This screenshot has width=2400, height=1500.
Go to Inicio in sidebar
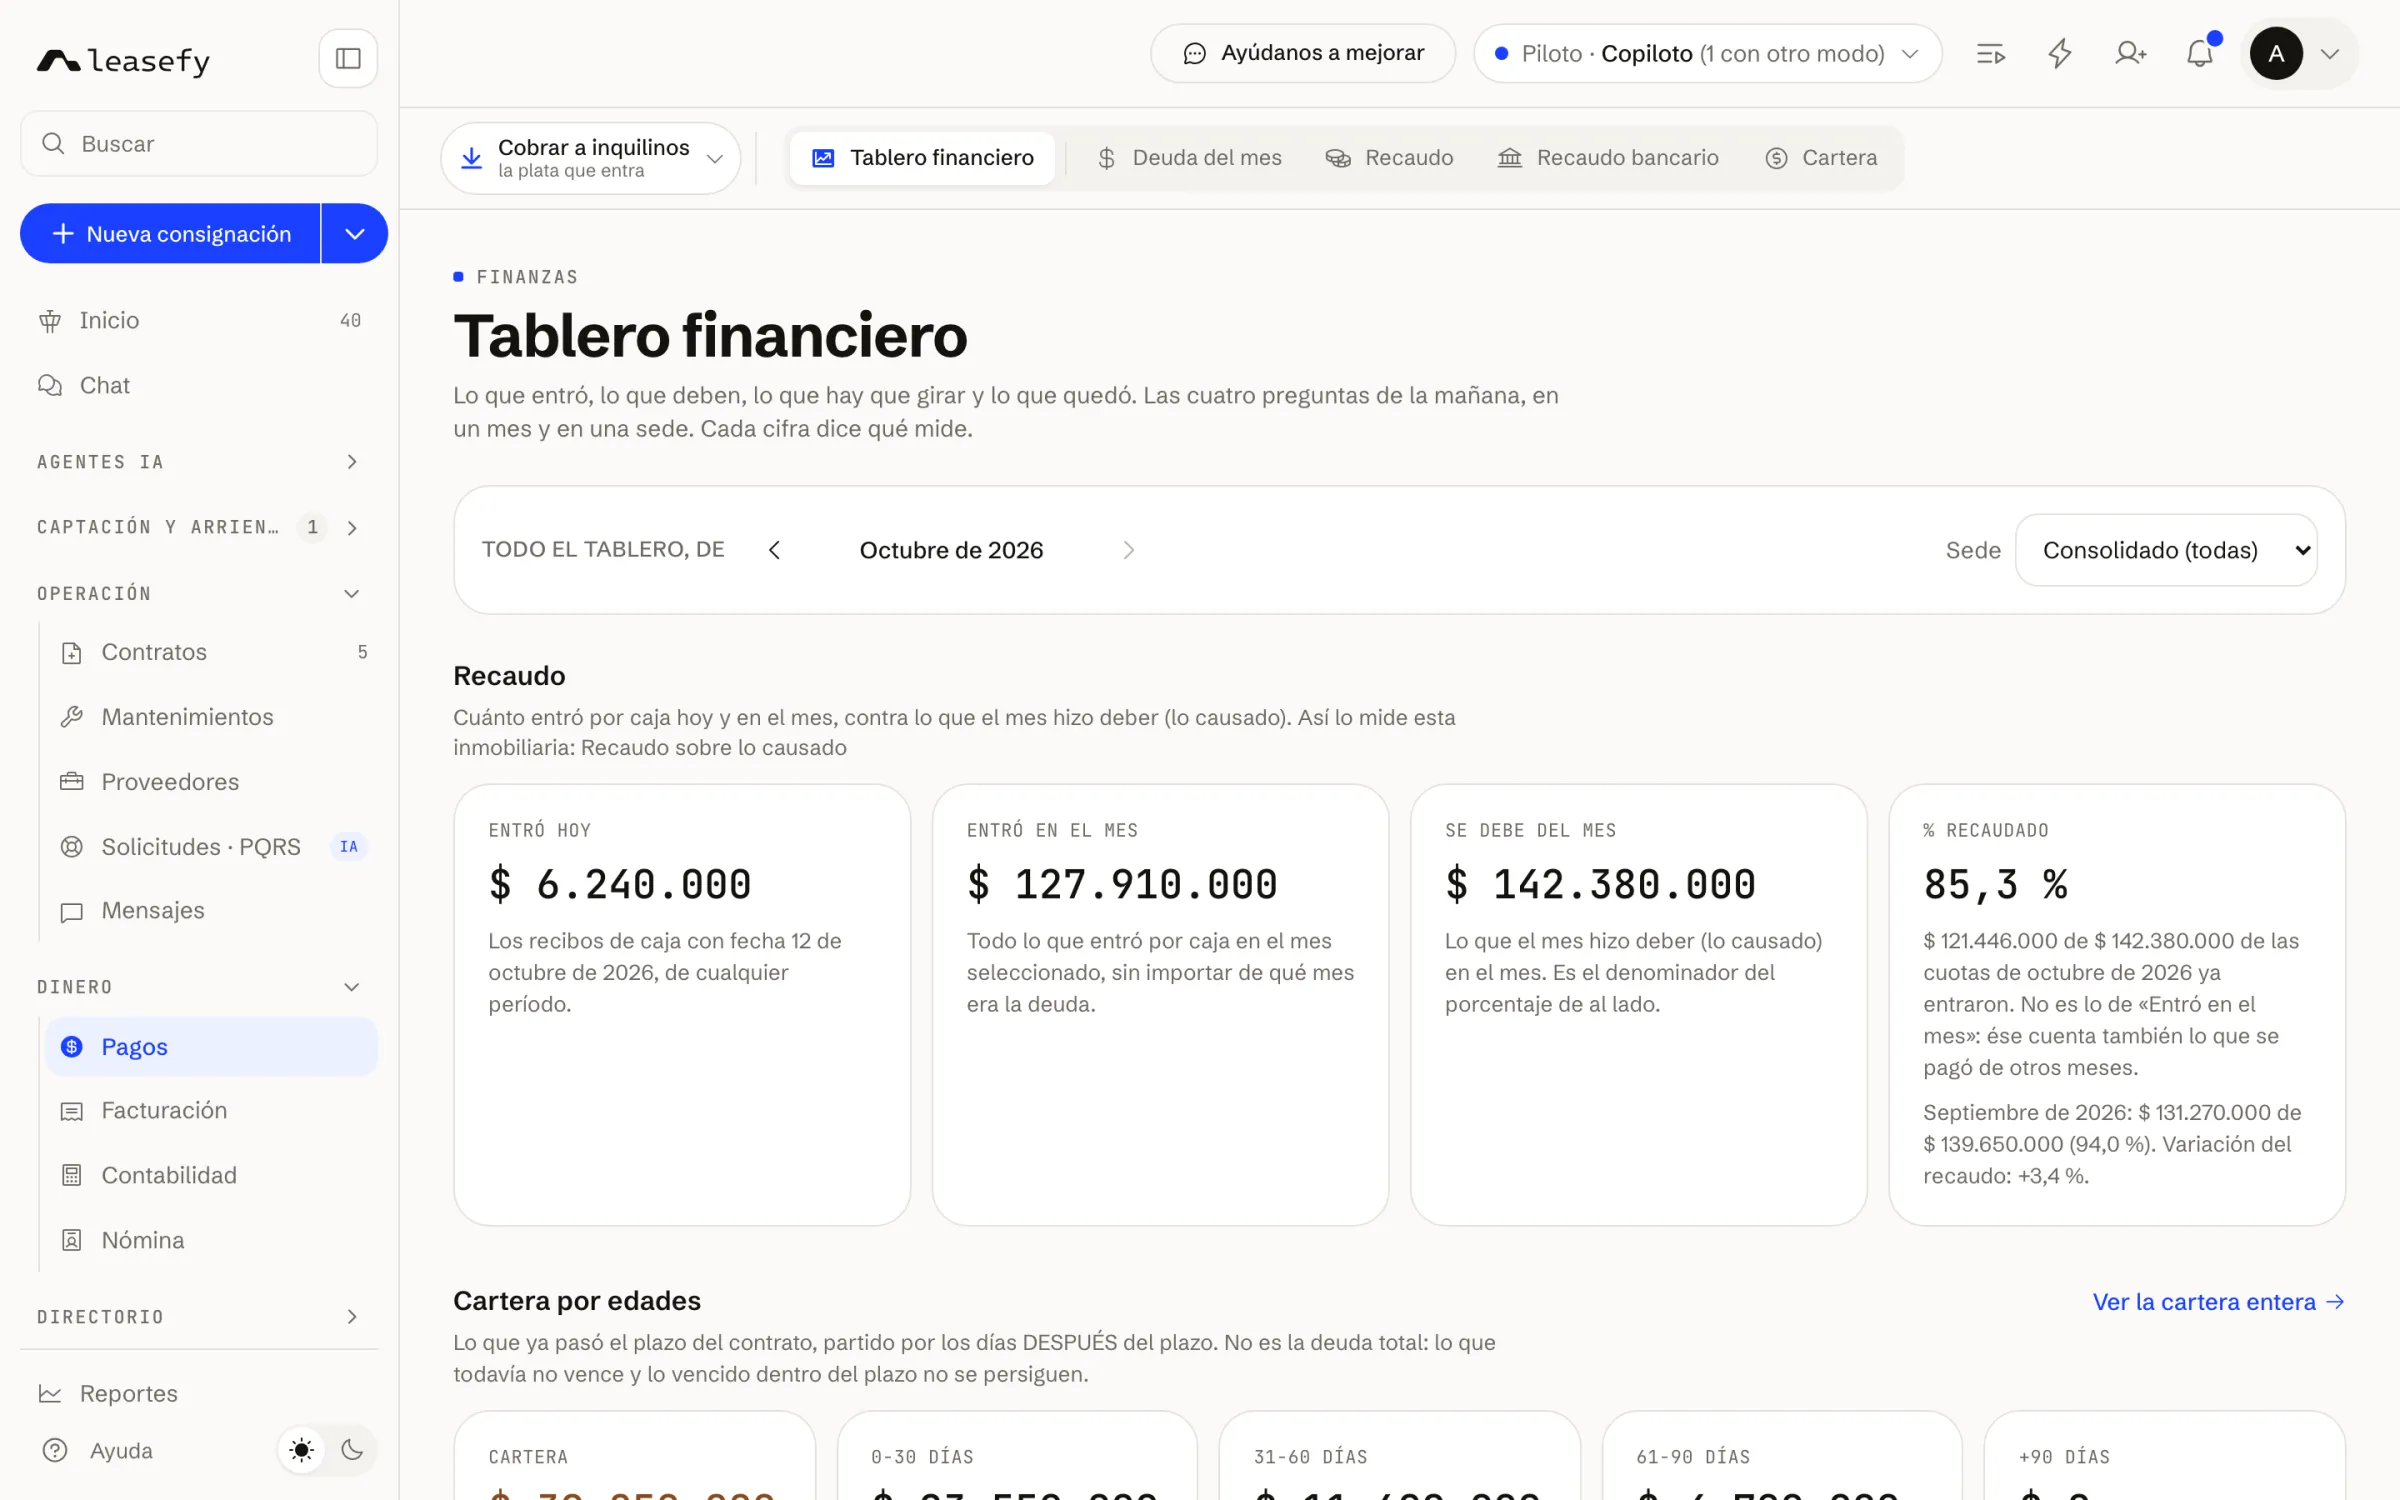click(x=200, y=320)
